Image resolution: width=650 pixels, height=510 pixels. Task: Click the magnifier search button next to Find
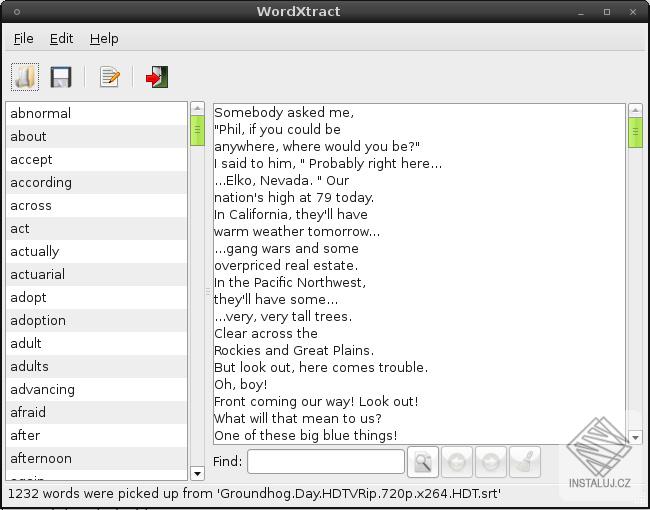pos(423,462)
